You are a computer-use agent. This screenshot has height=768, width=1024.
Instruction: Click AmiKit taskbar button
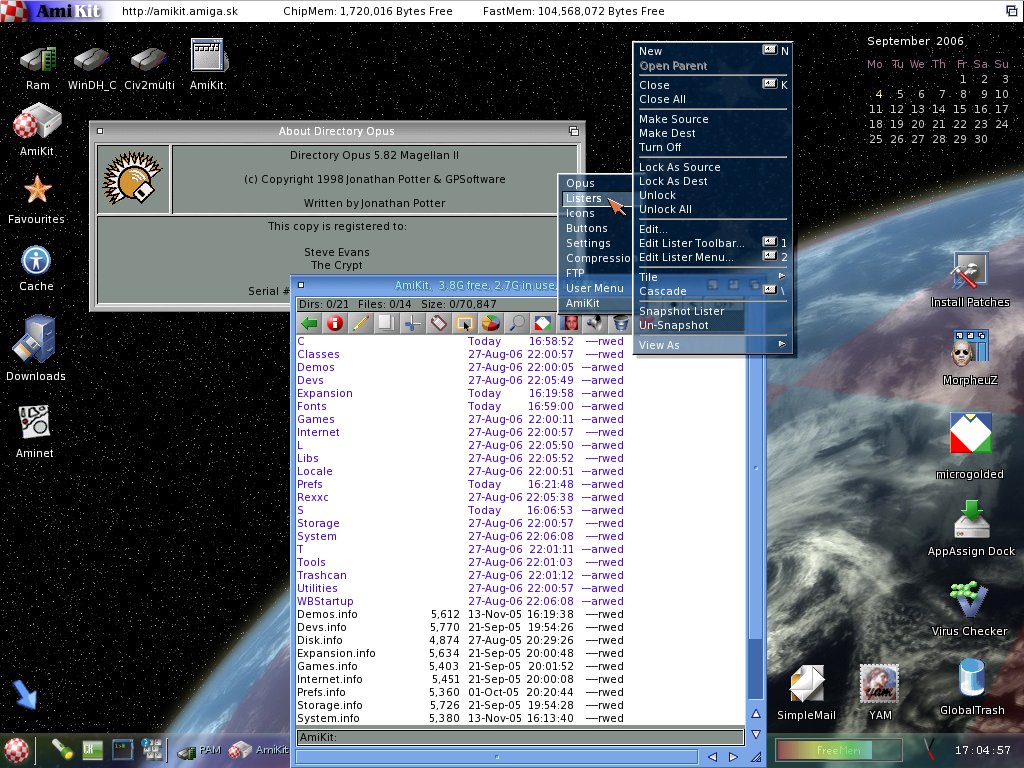tap(258, 750)
